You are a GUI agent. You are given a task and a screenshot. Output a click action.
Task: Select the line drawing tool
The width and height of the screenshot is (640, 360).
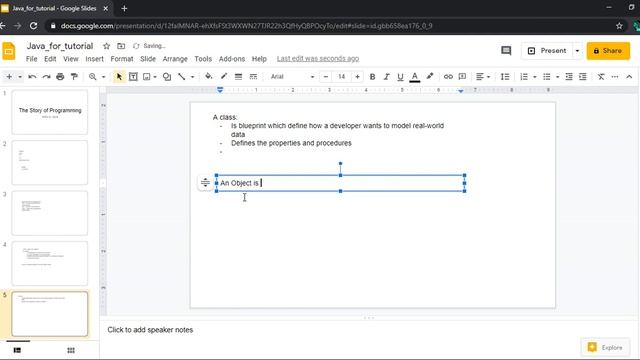click(x=182, y=77)
